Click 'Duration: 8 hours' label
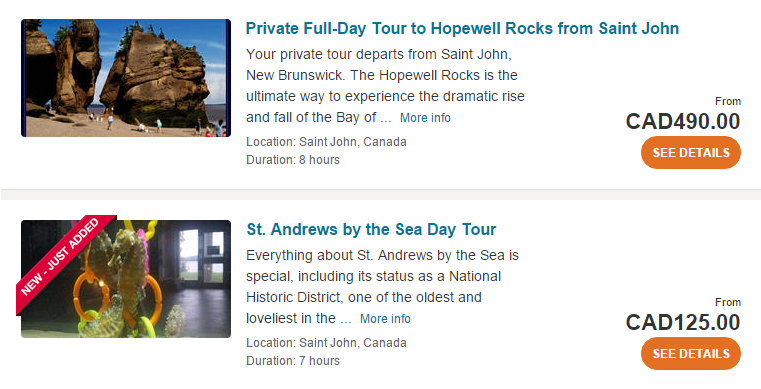This screenshot has height=389, width=761. coord(293,160)
